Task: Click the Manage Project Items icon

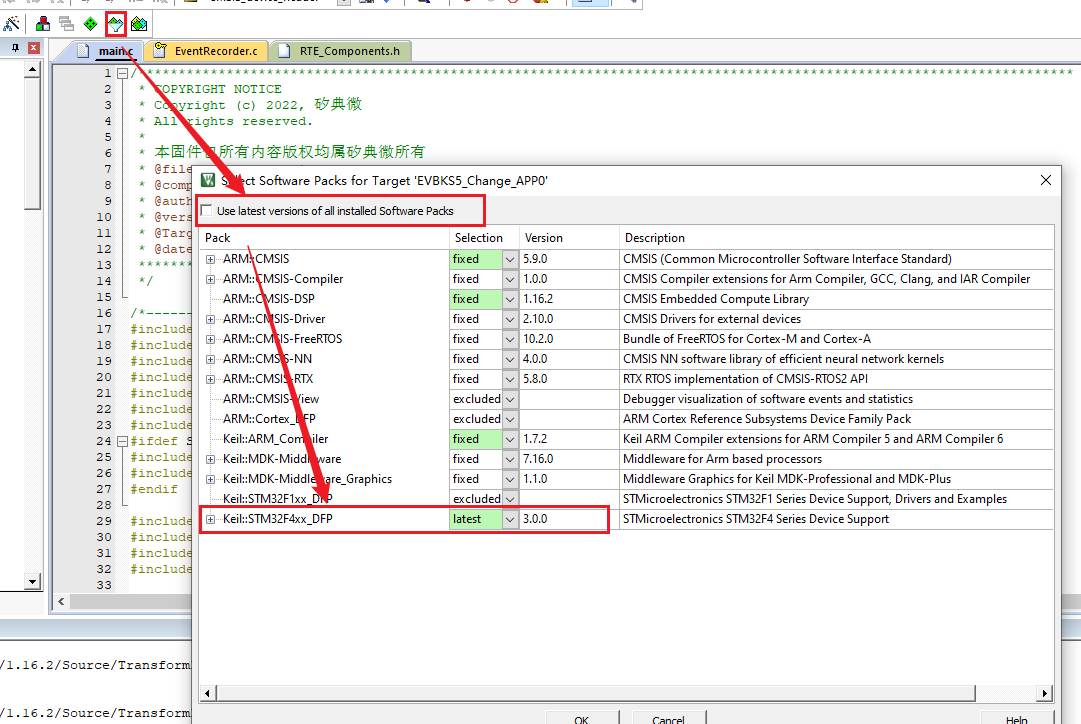Action: (42, 25)
